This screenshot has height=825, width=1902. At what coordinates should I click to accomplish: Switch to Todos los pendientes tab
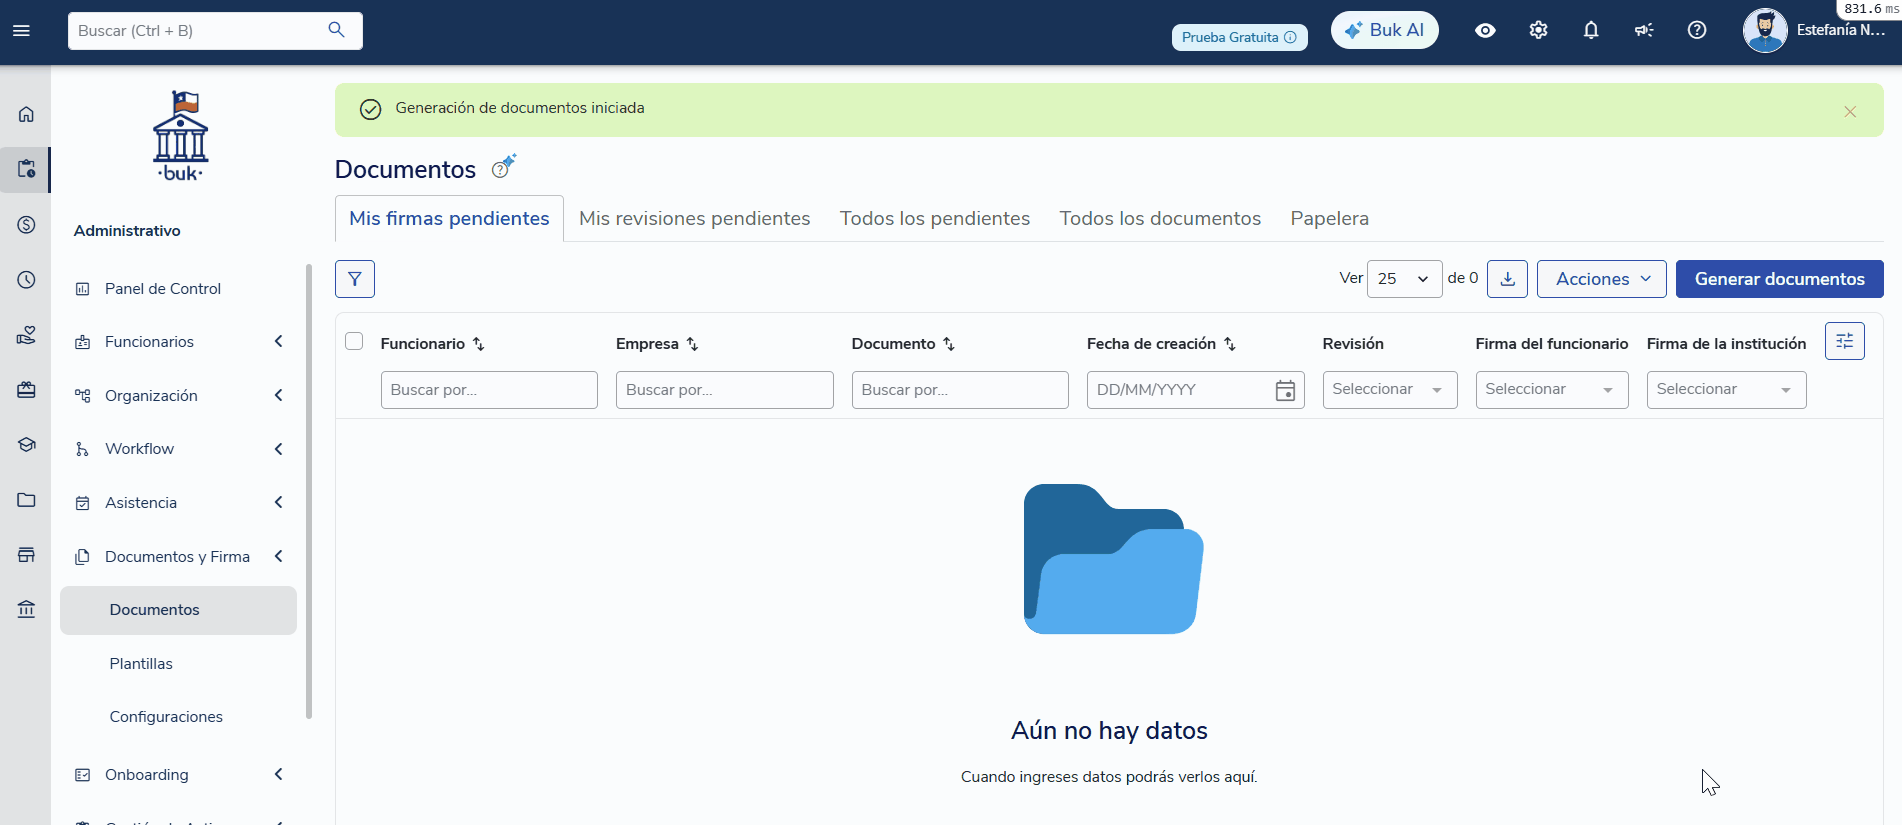(x=935, y=218)
